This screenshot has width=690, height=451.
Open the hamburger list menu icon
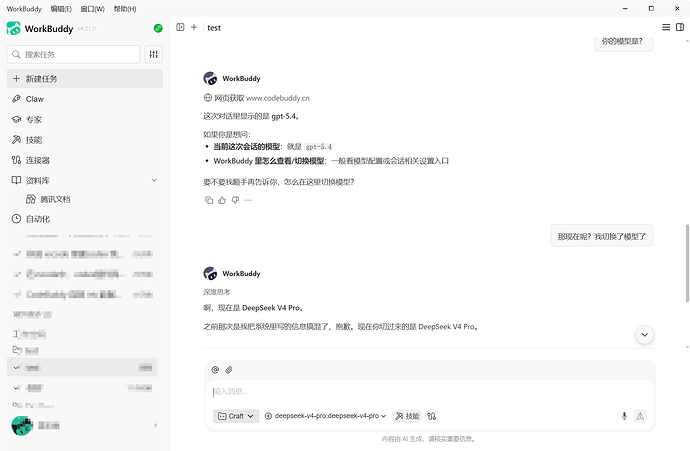click(666, 27)
